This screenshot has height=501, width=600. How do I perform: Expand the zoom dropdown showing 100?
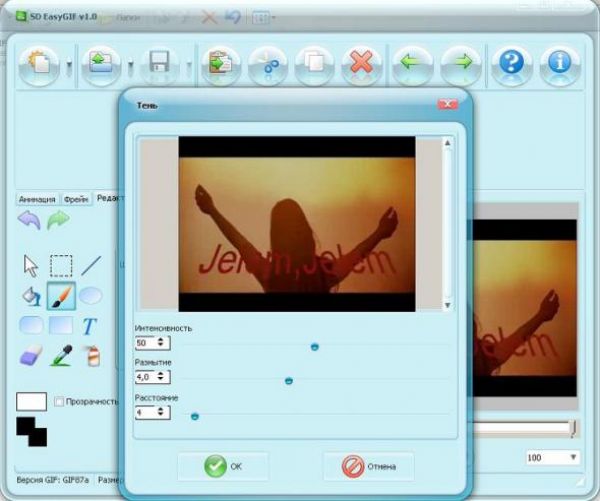coord(573,457)
